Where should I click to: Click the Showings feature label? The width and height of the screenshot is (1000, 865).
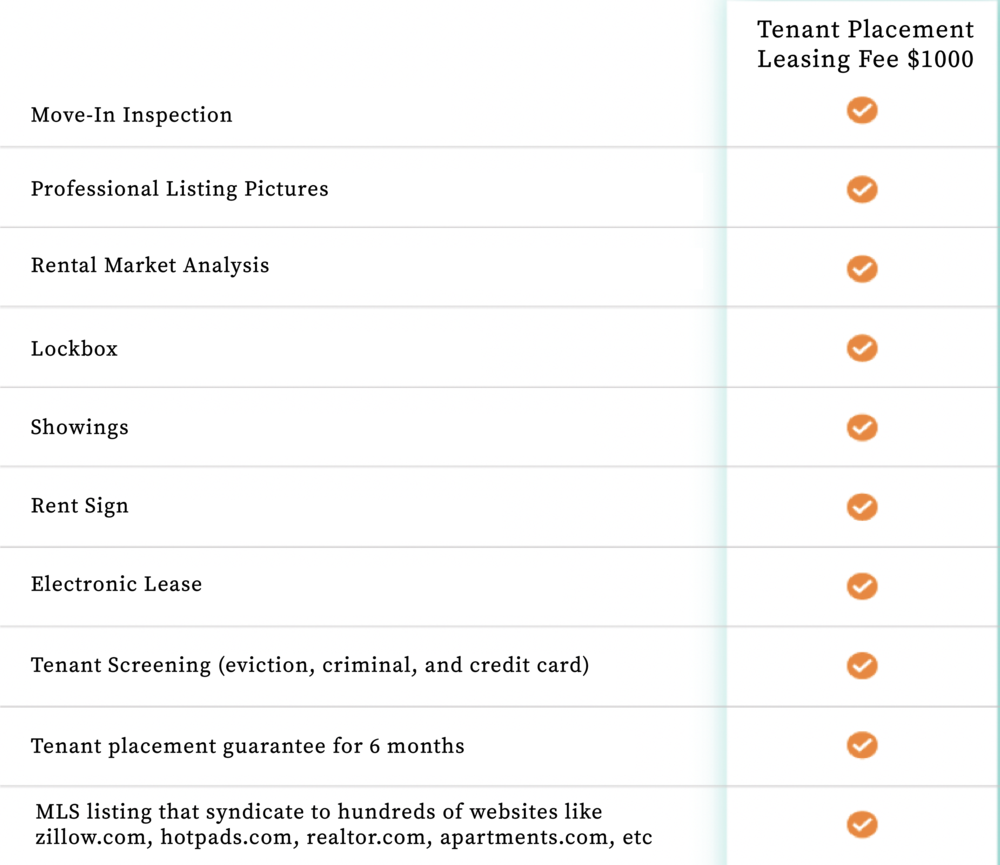(80, 427)
